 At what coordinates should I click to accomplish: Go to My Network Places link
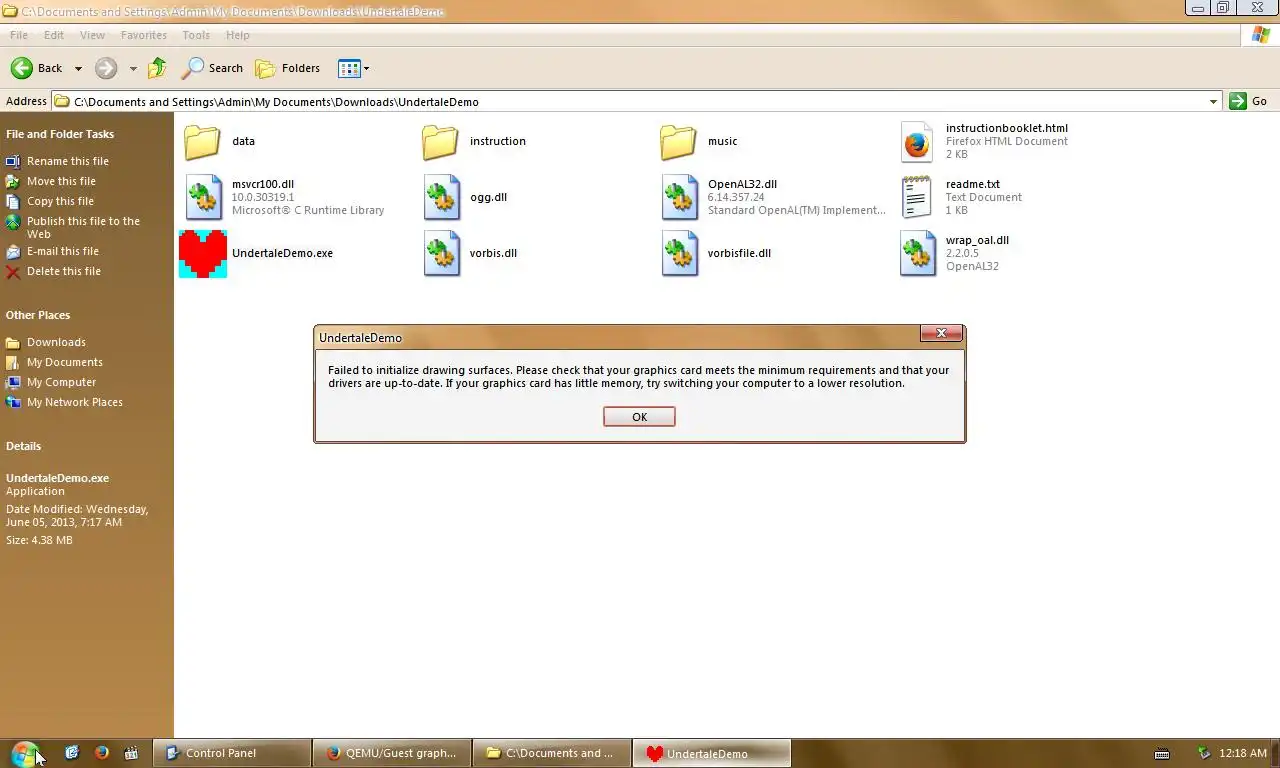[x=75, y=402]
